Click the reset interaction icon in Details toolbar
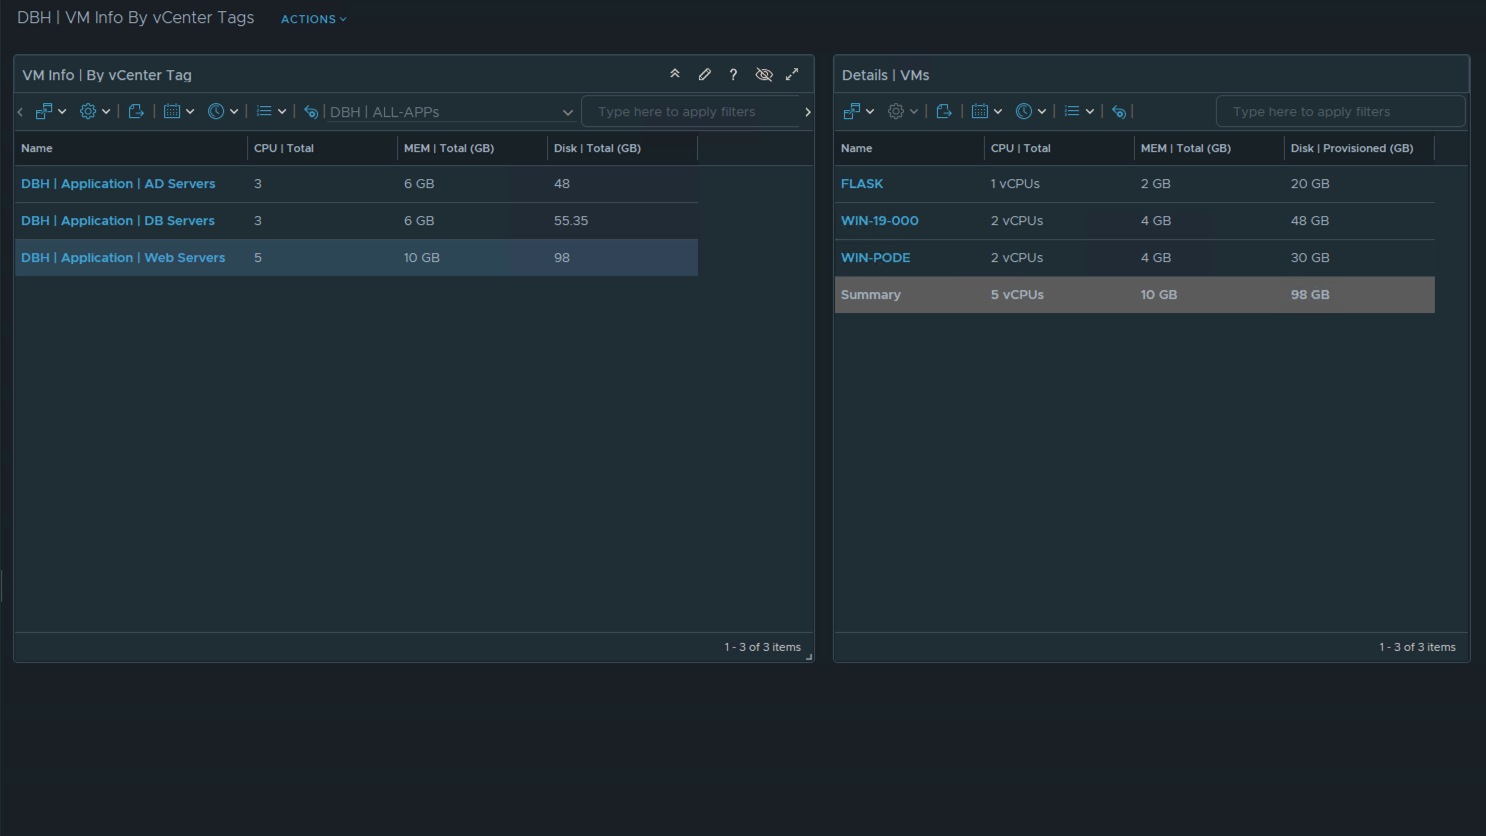Screen dimensions: 1486x836 (1119, 111)
